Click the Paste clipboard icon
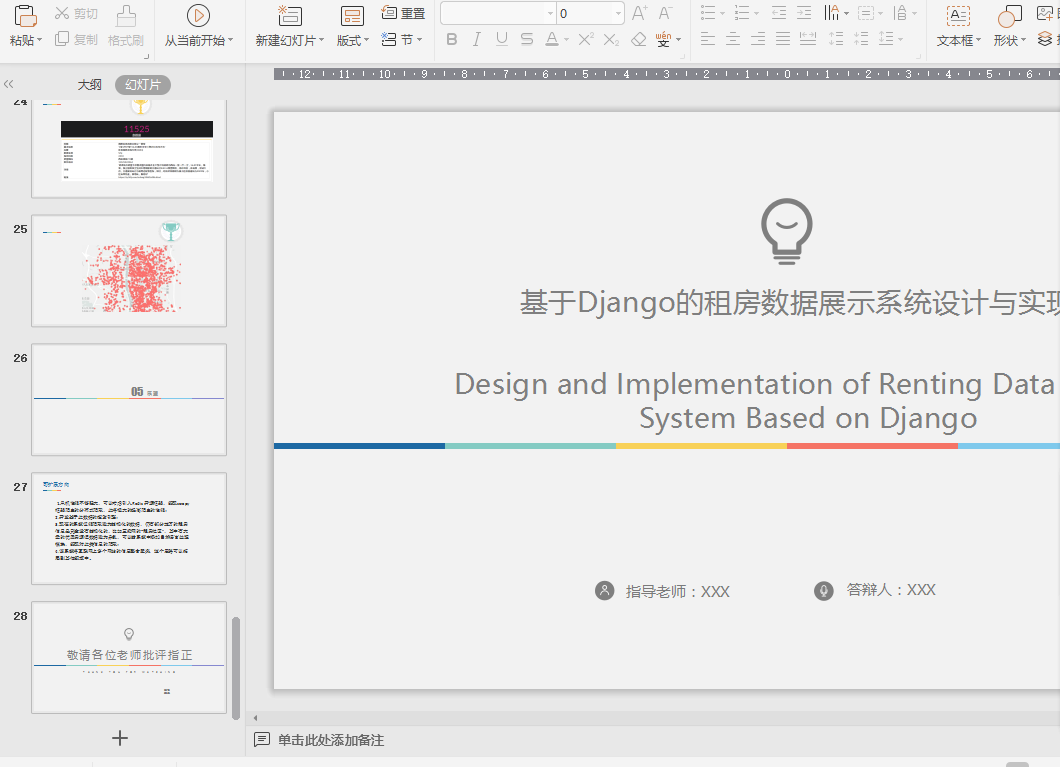The width and height of the screenshot is (1060, 767). coord(26,15)
